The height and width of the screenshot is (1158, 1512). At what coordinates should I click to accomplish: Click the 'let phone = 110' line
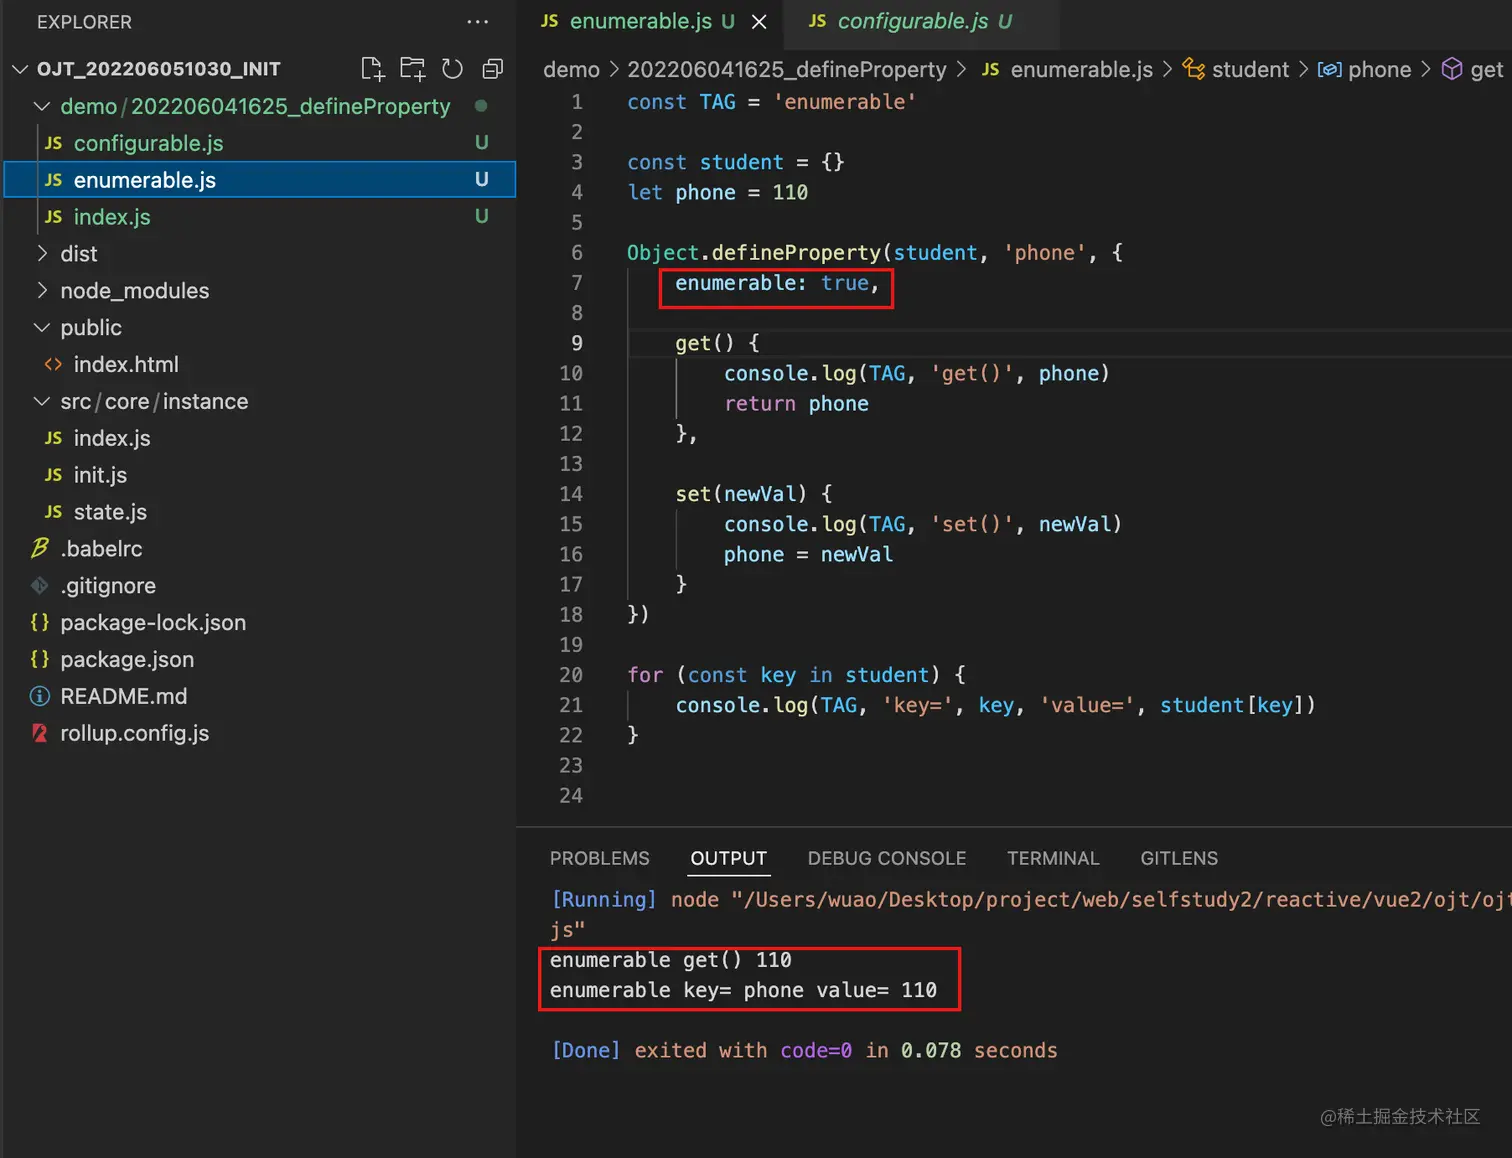click(x=717, y=193)
